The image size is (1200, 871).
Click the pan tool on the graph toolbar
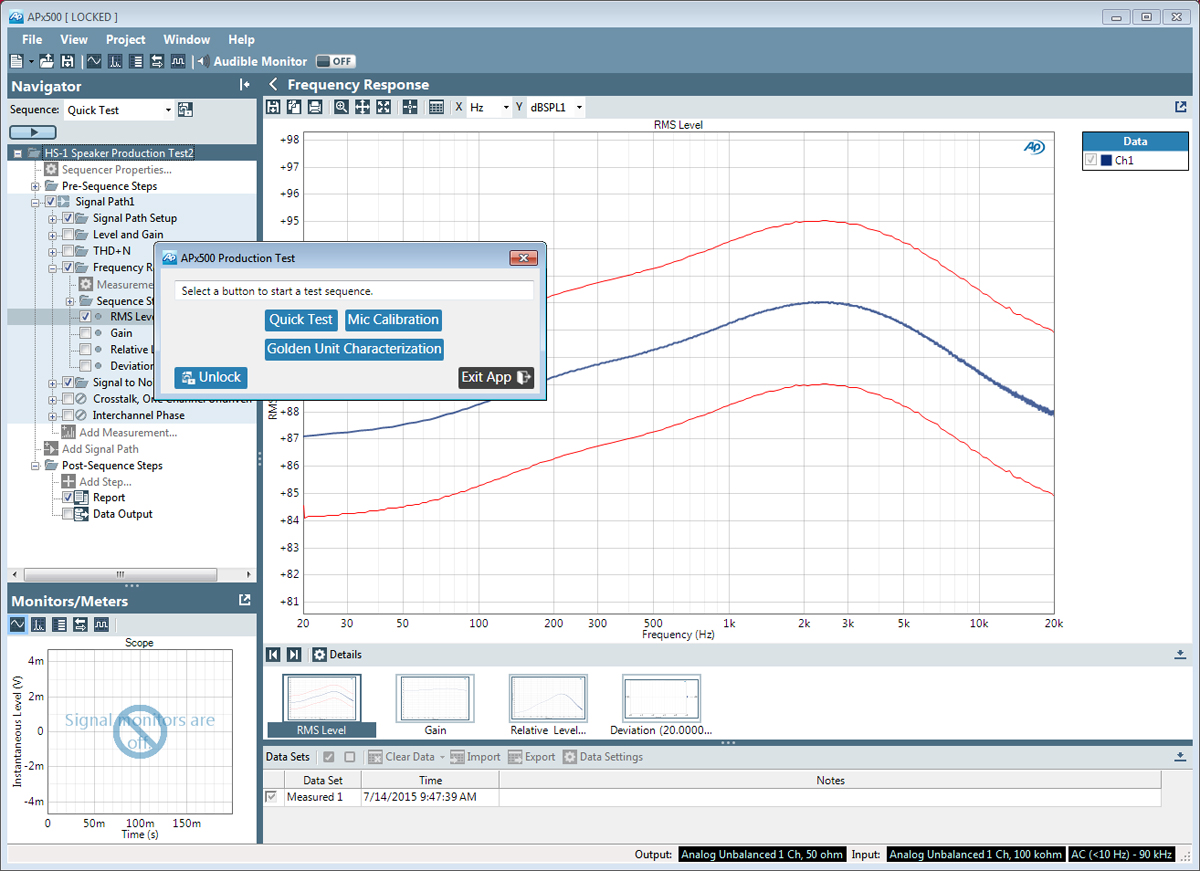click(362, 106)
